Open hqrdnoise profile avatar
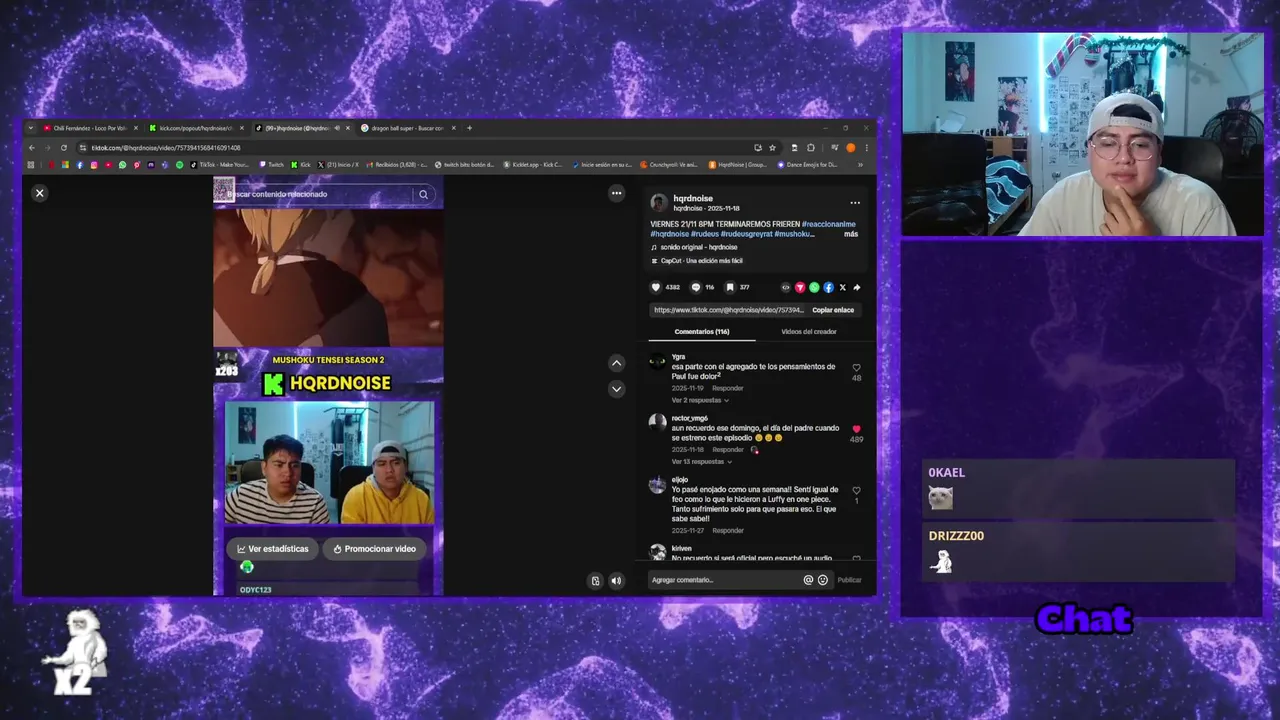The width and height of the screenshot is (1280, 720). (659, 203)
